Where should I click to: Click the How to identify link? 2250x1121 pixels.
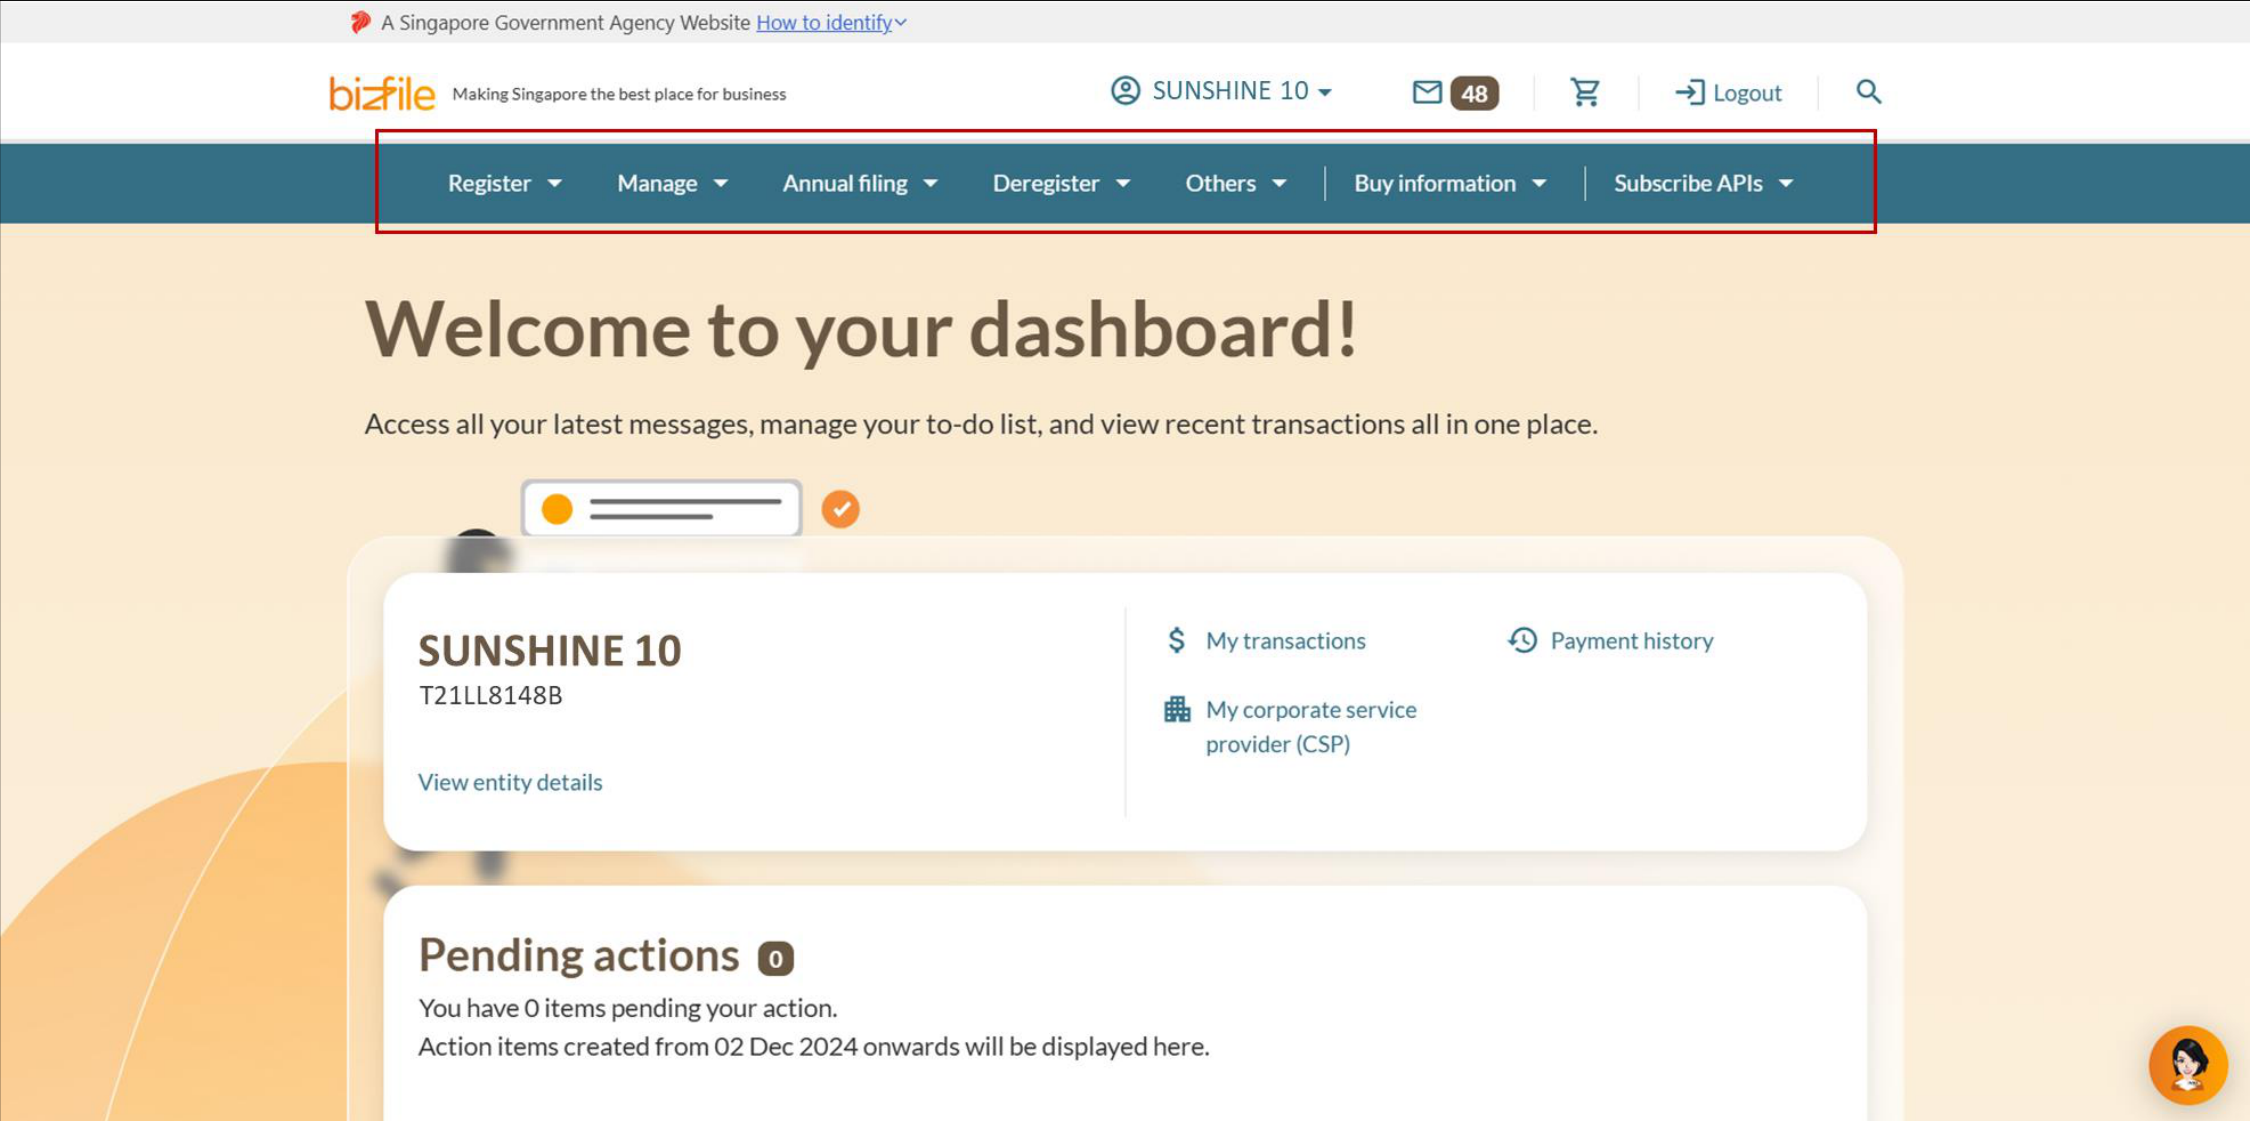pos(824,22)
